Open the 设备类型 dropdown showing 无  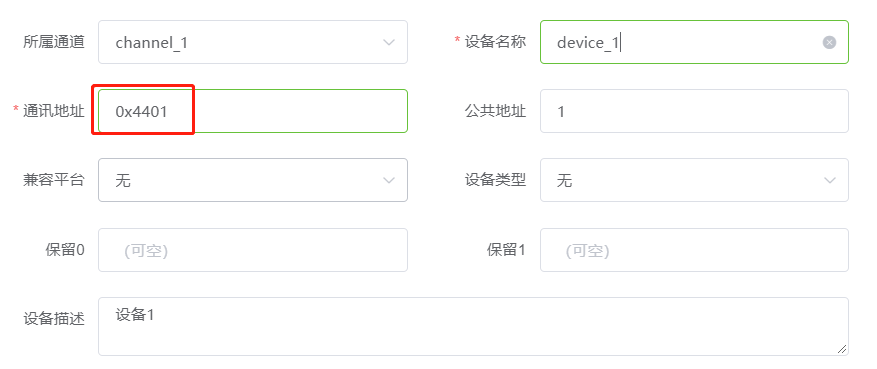coord(694,180)
